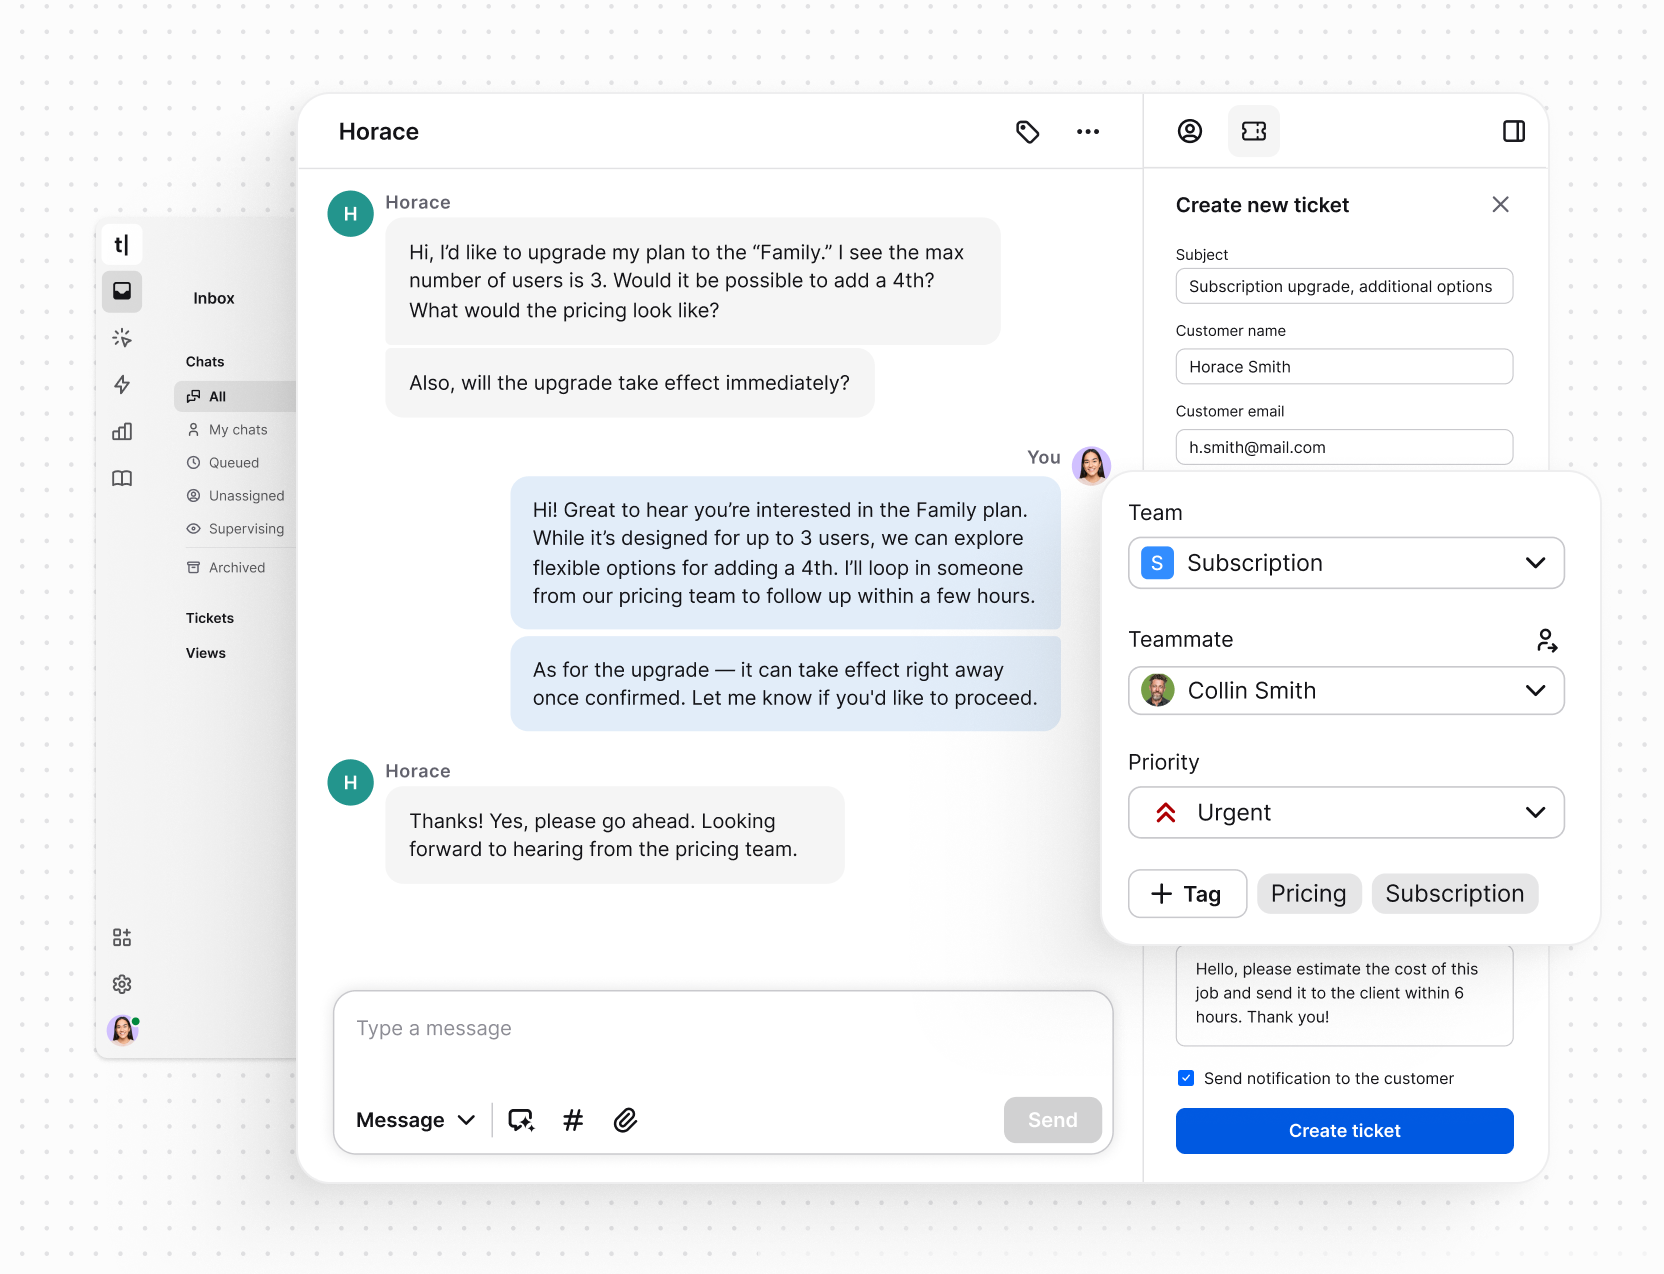
Task: Open the settings gear in sidebar
Action: (x=122, y=984)
